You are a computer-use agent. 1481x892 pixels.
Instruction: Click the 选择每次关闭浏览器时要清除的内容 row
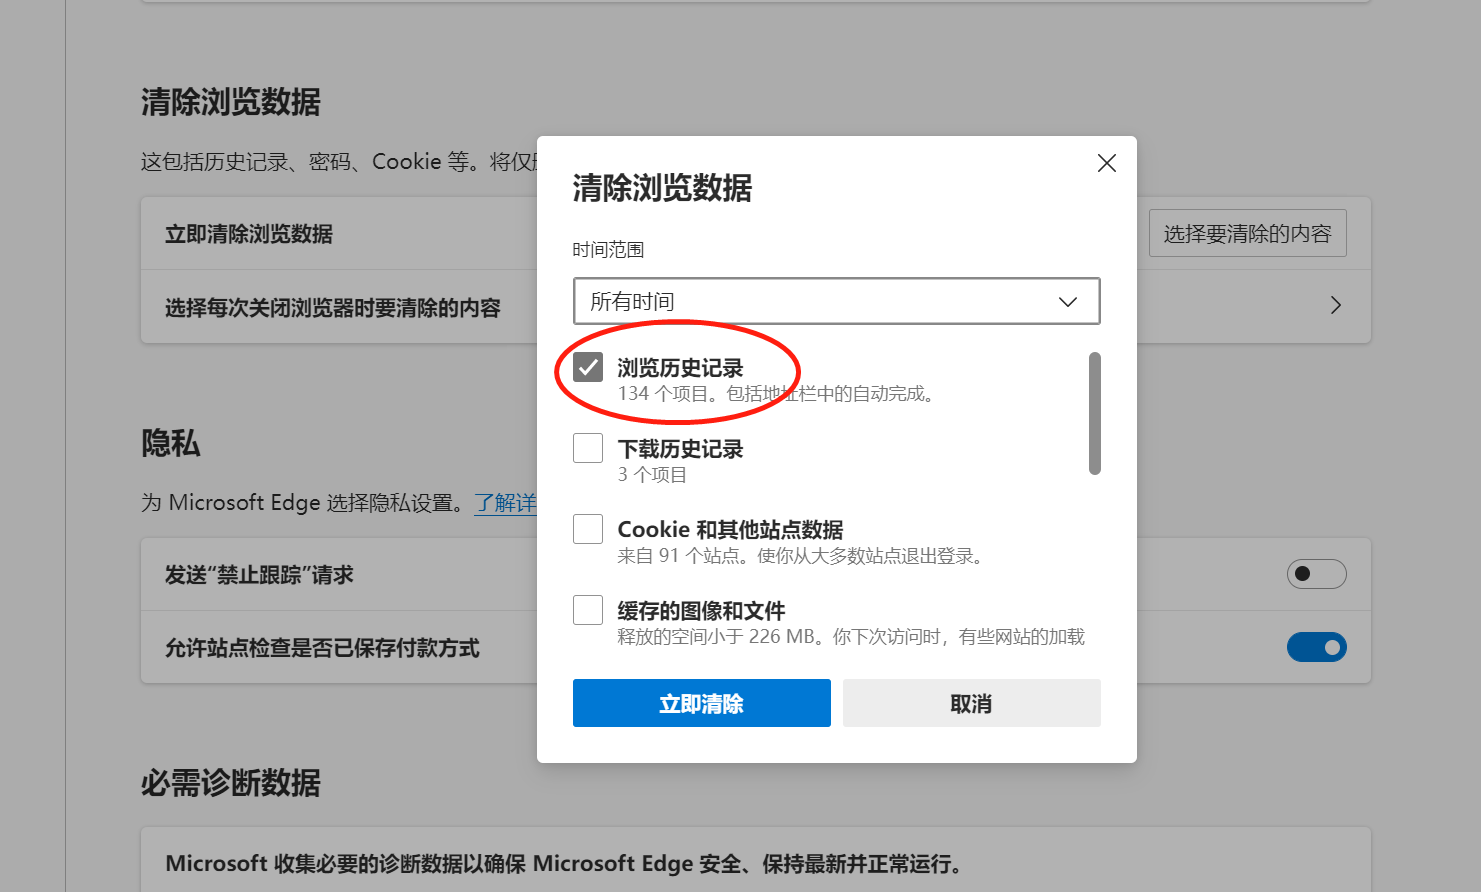(x=755, y=306)
